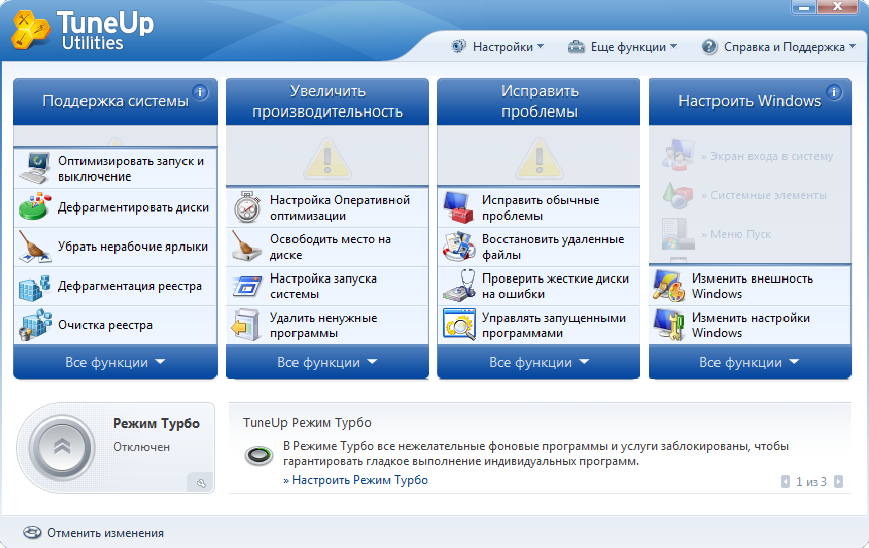Open the Системные элементы link
Screen dimensions: 869x548
[764, 195]
